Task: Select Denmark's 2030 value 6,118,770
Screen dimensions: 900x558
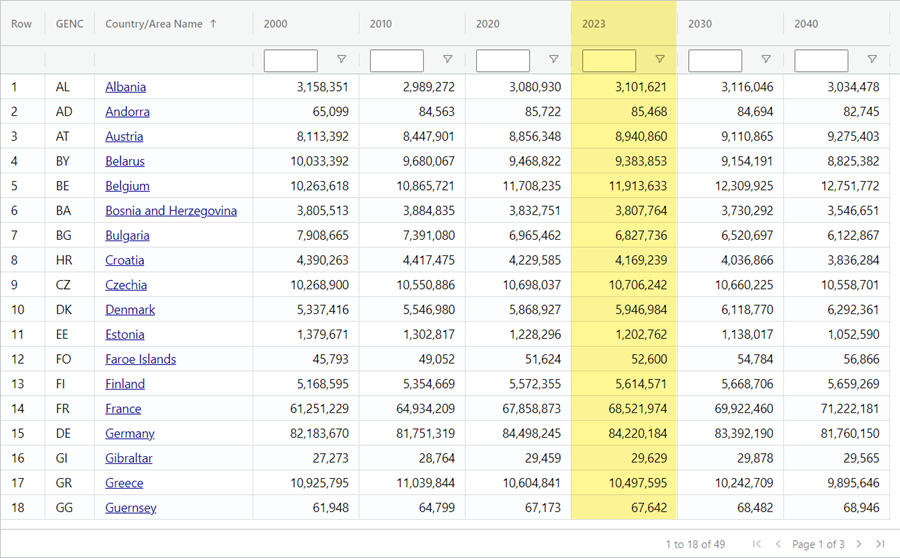Action: [747, 309]
